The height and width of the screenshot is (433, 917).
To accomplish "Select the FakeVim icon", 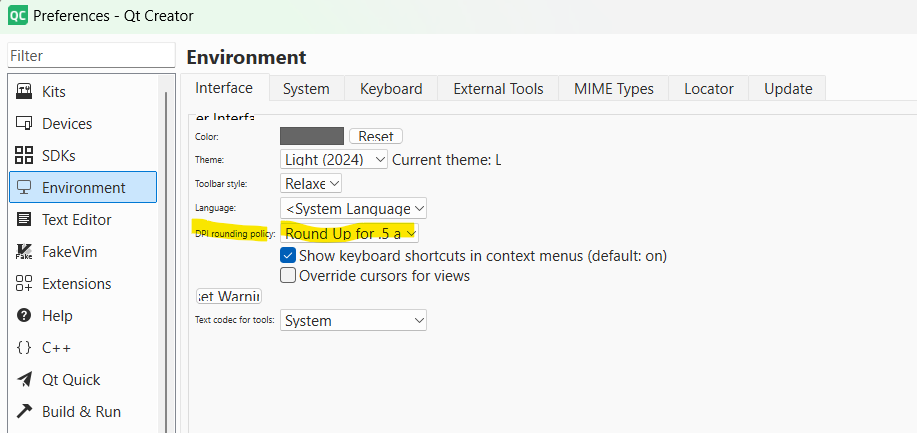I will click(24, 252).
